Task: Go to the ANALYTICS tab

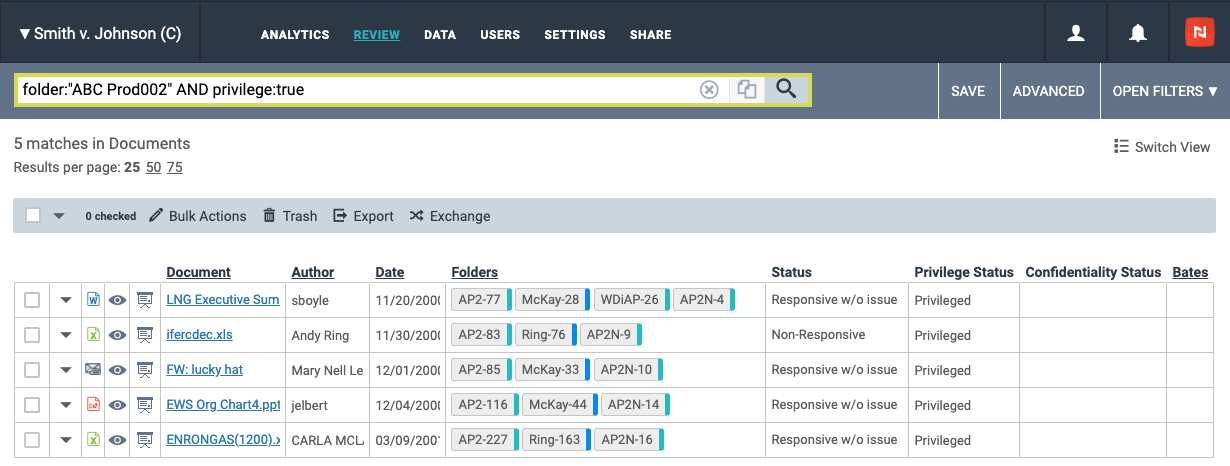Action: click(295, 34)
